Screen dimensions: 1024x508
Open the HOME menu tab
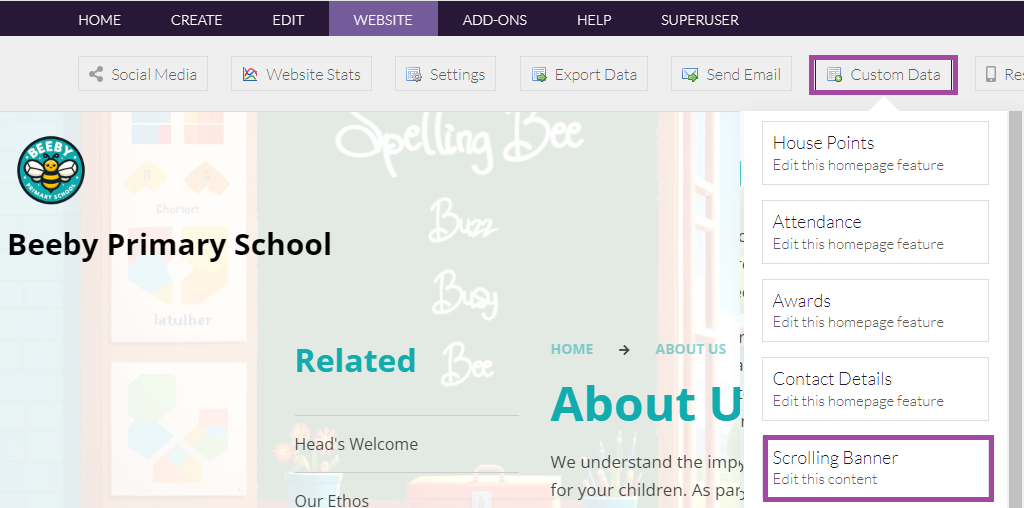99,19
